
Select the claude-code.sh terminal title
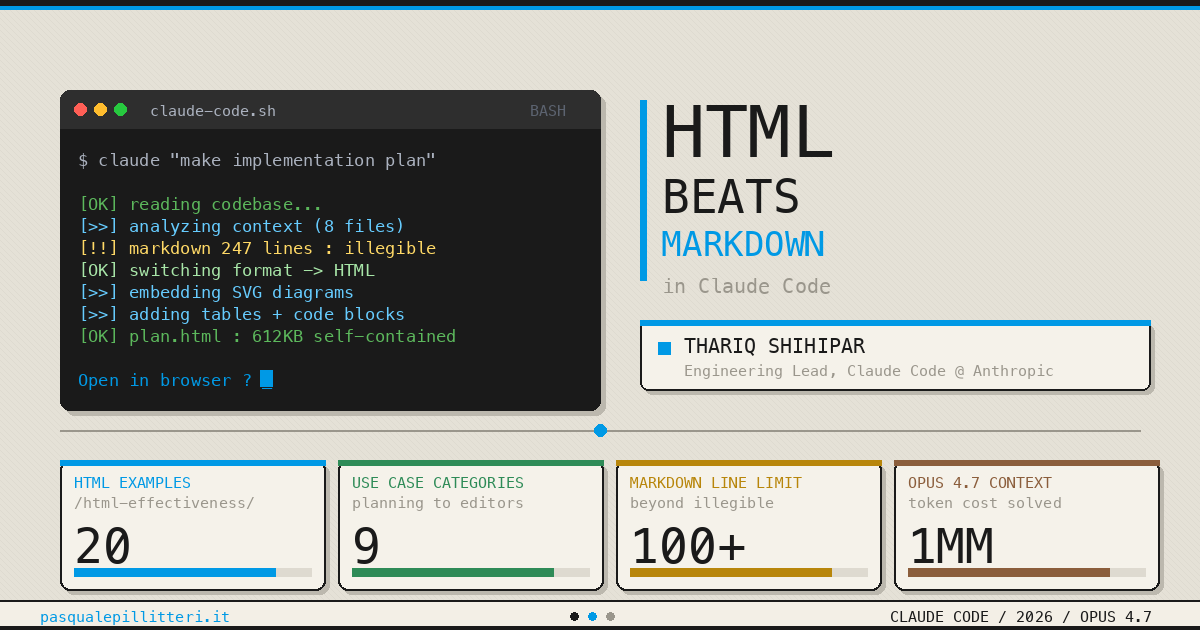click(x=213, y=111)
